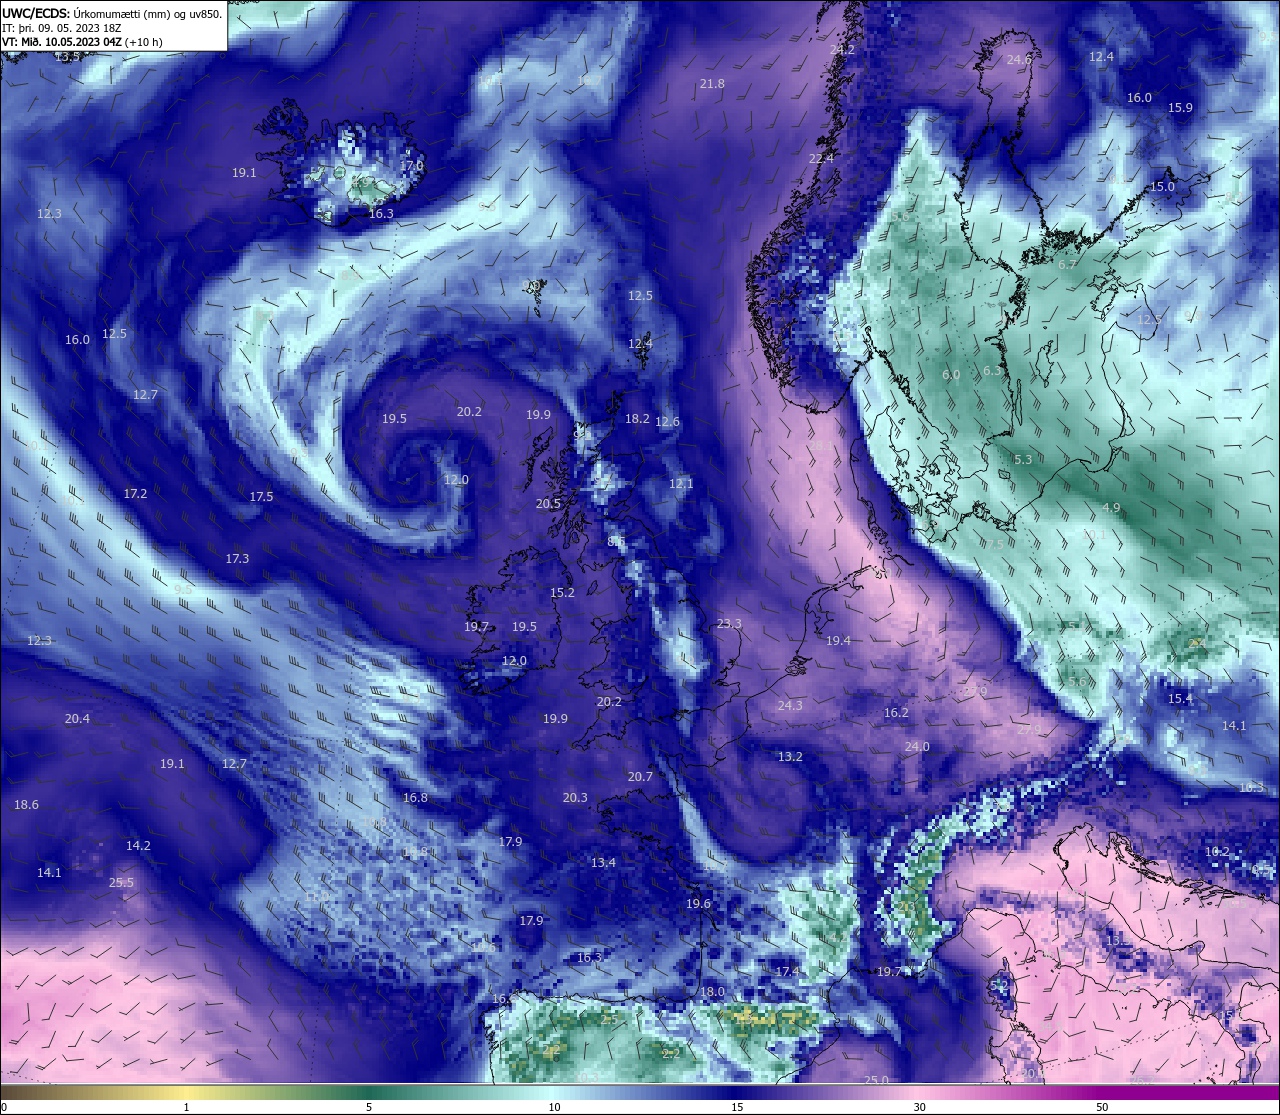Click the 19.4 value over the Netherlands
This screenshot has height=1115, width=1280.
(838, 641)
